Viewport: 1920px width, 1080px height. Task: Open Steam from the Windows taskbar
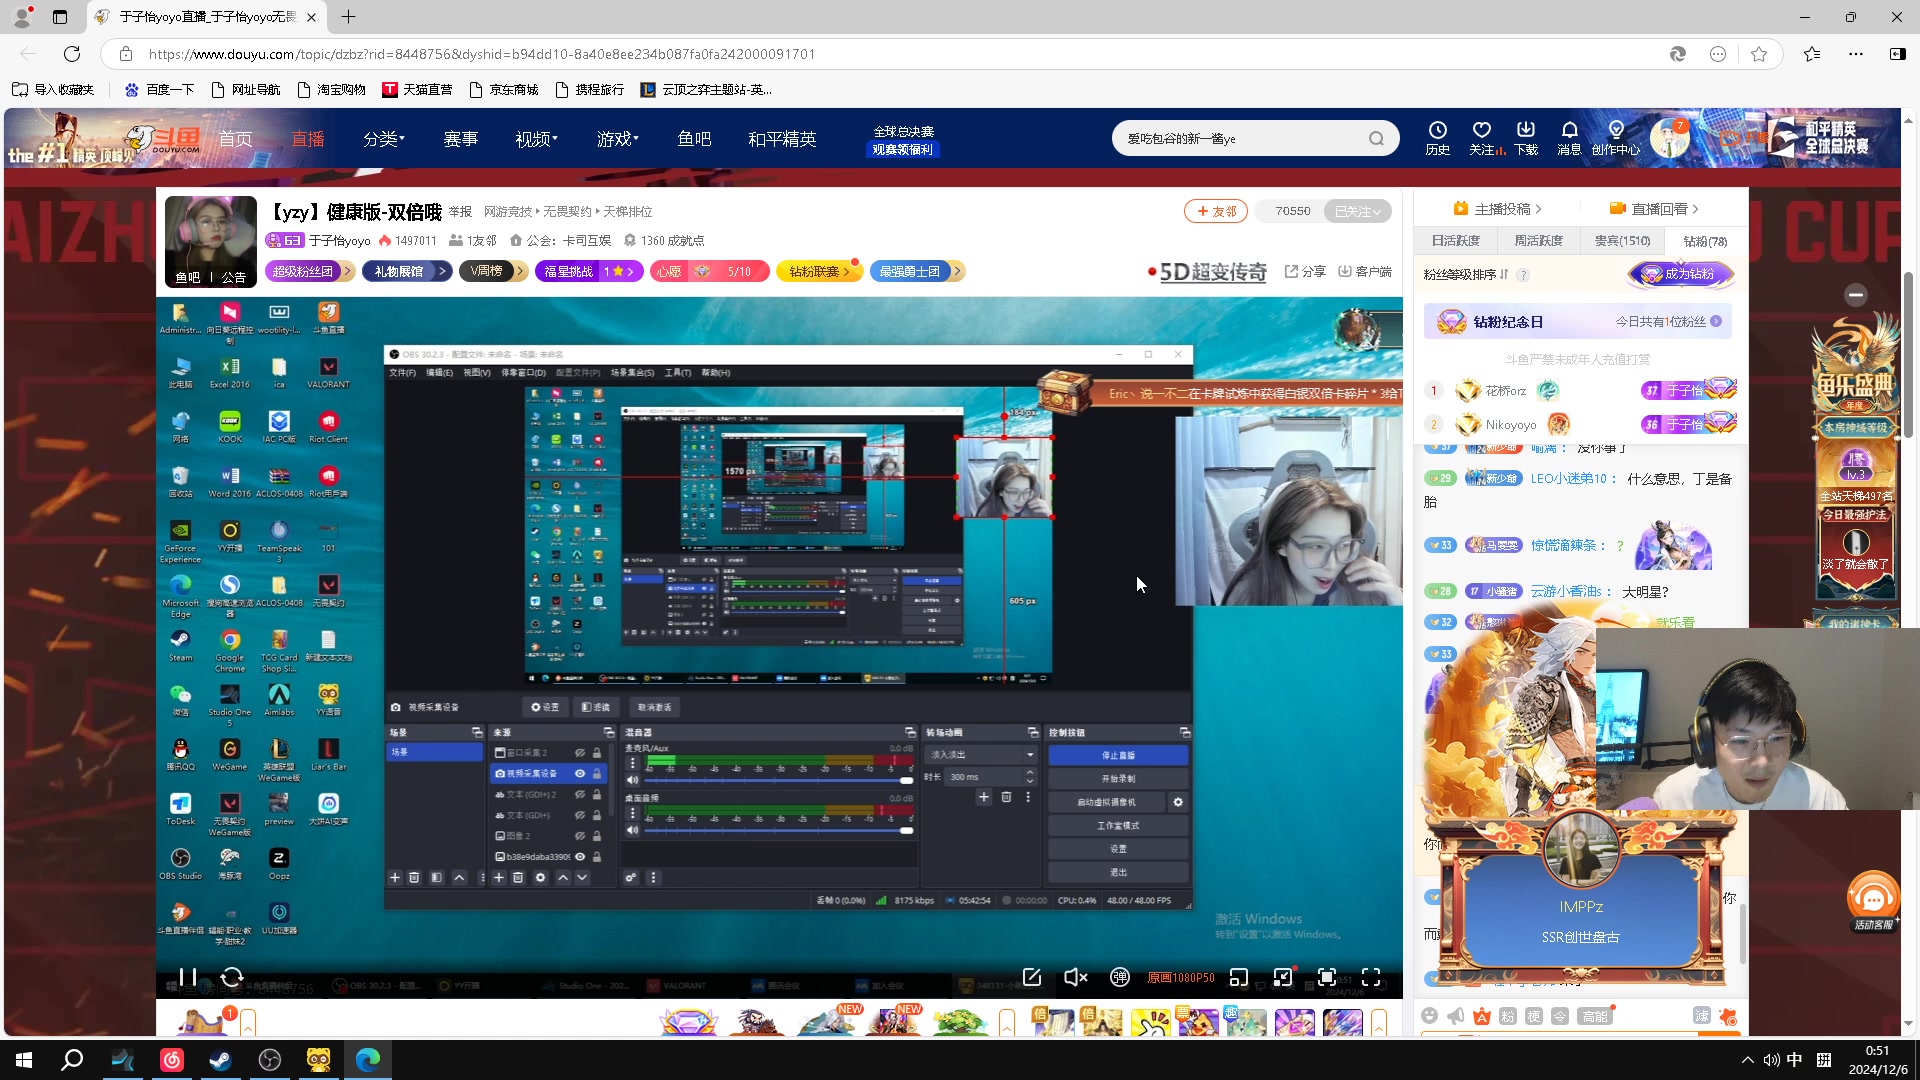[220, 1060]
